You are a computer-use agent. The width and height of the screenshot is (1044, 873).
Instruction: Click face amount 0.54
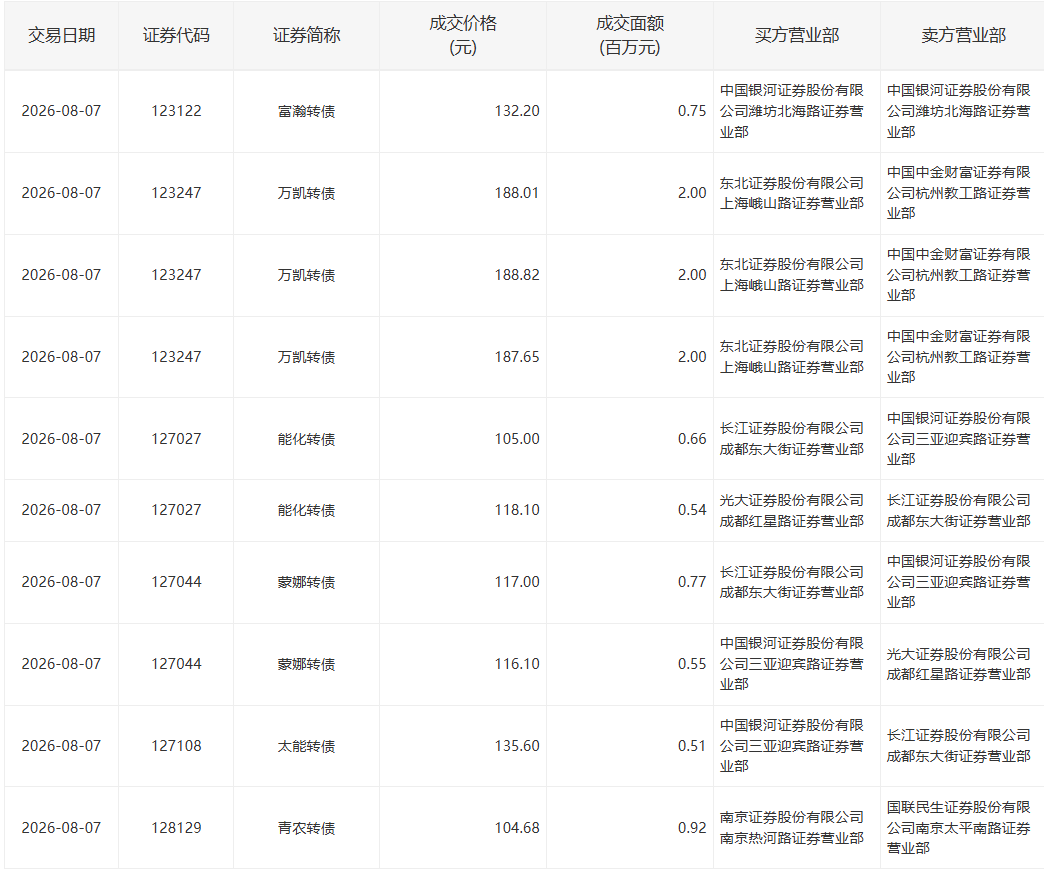pos(692,510)
